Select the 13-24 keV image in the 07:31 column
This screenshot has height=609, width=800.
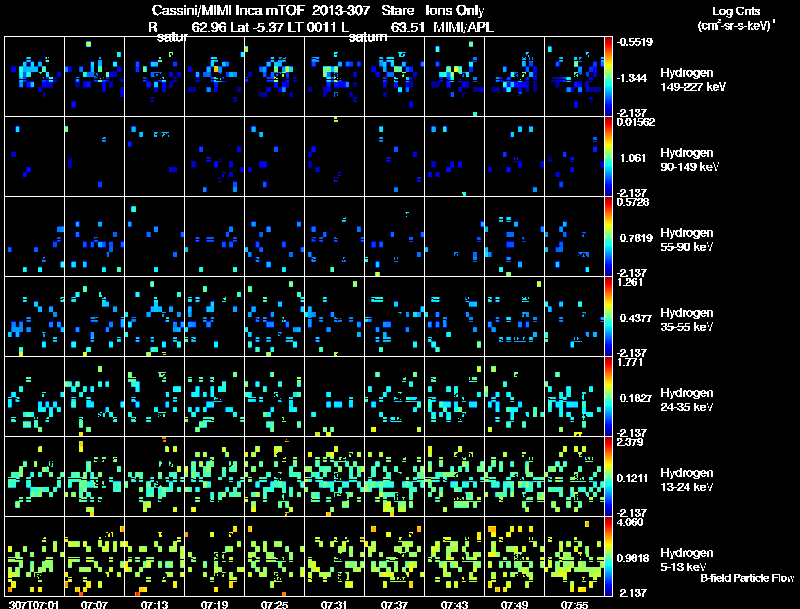tap(334, 476)
